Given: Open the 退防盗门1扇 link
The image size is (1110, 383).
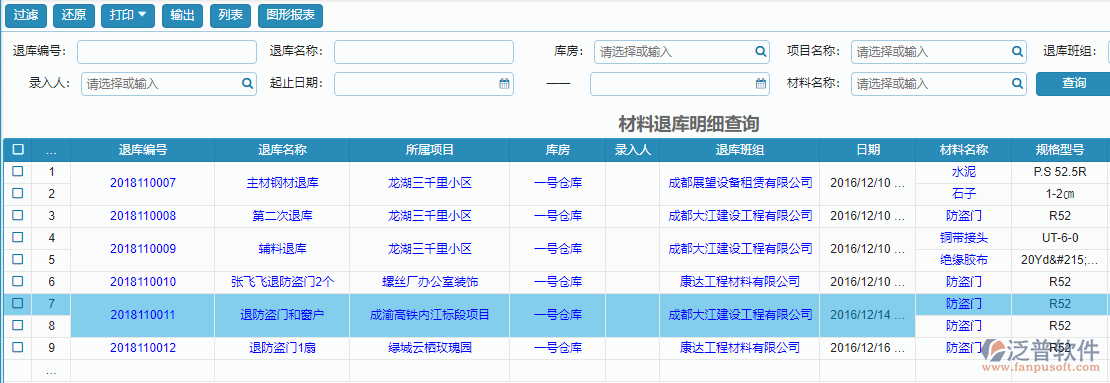Looking at the screenshot, I should (x=282, y=348).
